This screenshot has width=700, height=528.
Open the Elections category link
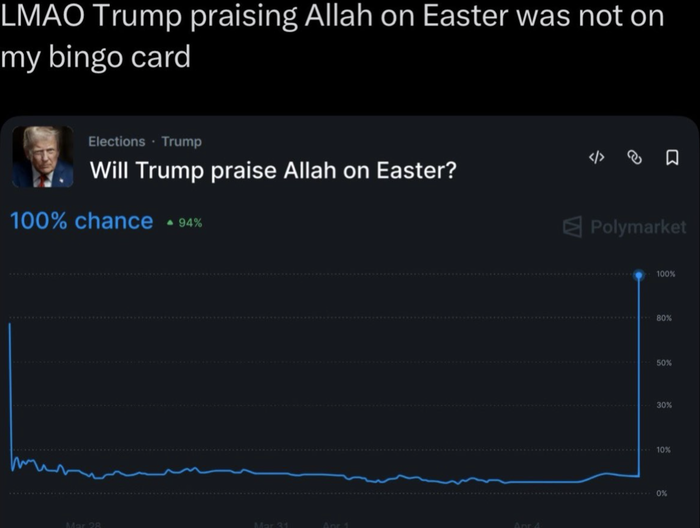116,142
